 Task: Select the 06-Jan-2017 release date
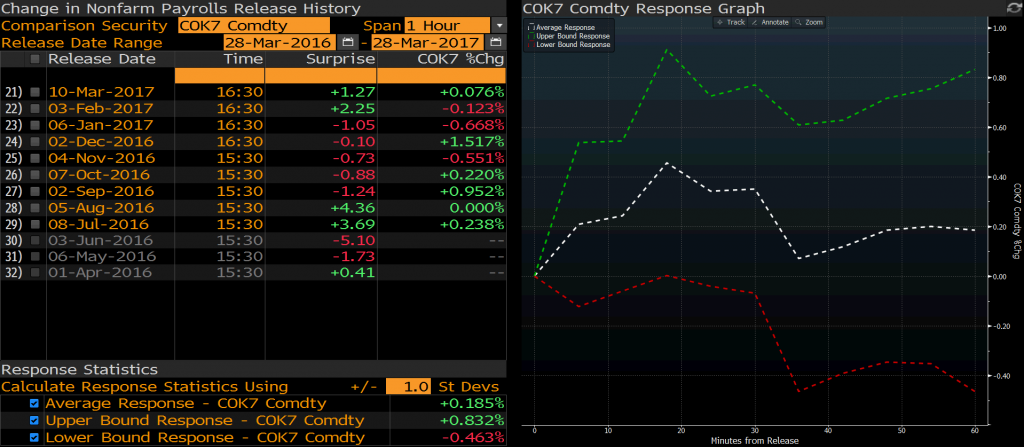click(x=101, y=125)
